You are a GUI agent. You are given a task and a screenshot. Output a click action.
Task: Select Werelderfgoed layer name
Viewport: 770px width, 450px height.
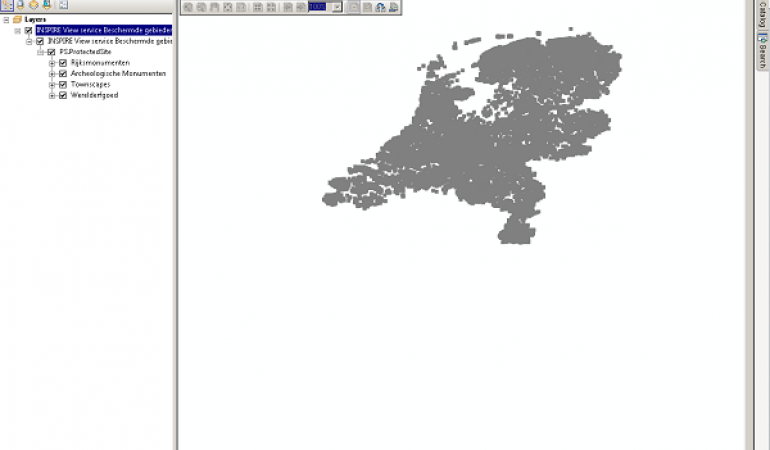94,95
